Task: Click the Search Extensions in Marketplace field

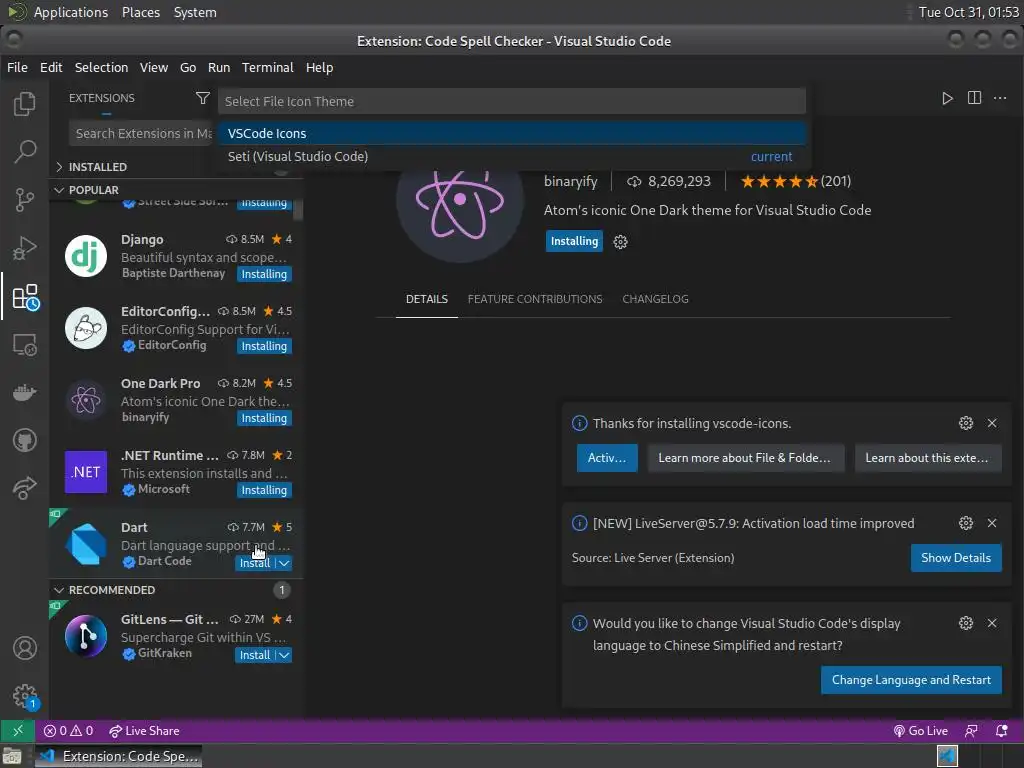Action: coord(142,133)
